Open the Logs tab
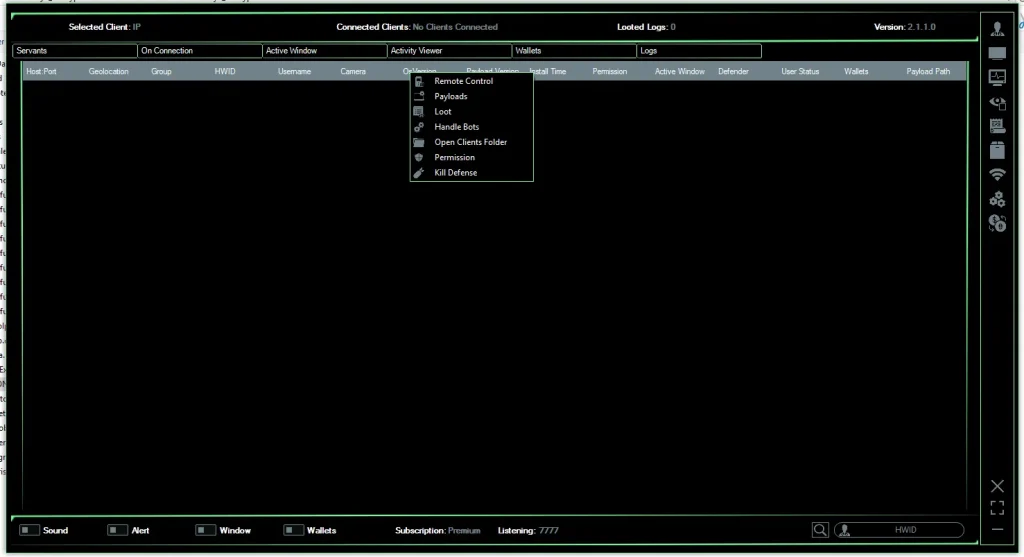Viewport: 1024px width, 557px height. point(698,51)
